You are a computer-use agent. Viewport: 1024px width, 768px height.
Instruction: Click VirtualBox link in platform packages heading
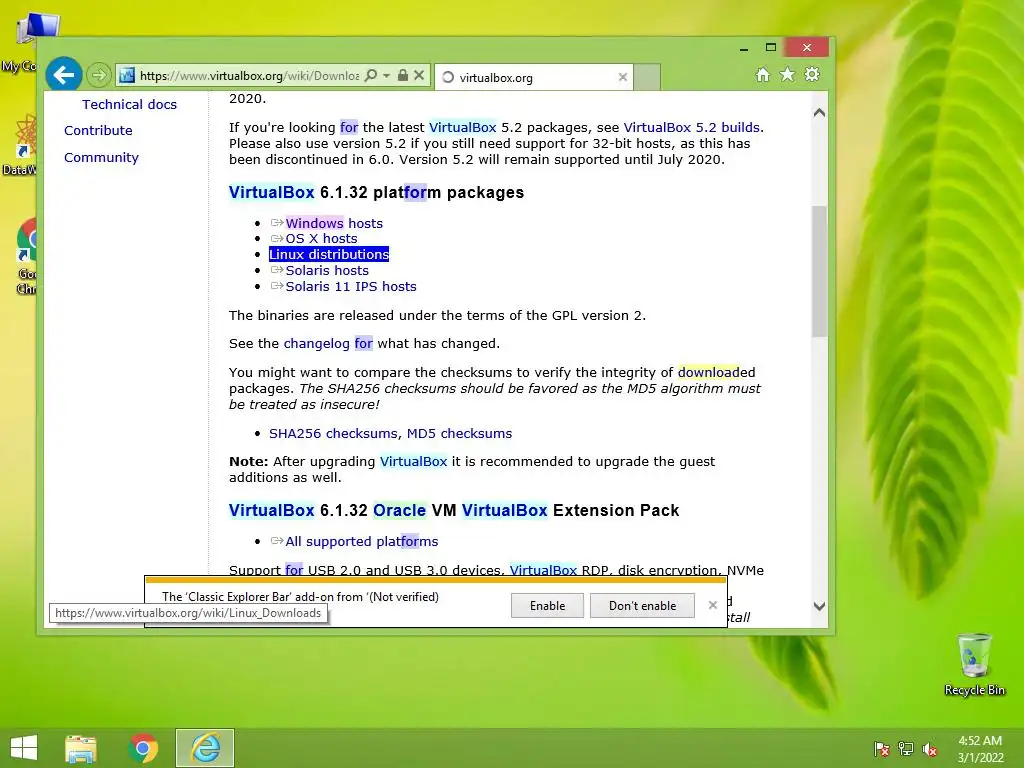272,193
